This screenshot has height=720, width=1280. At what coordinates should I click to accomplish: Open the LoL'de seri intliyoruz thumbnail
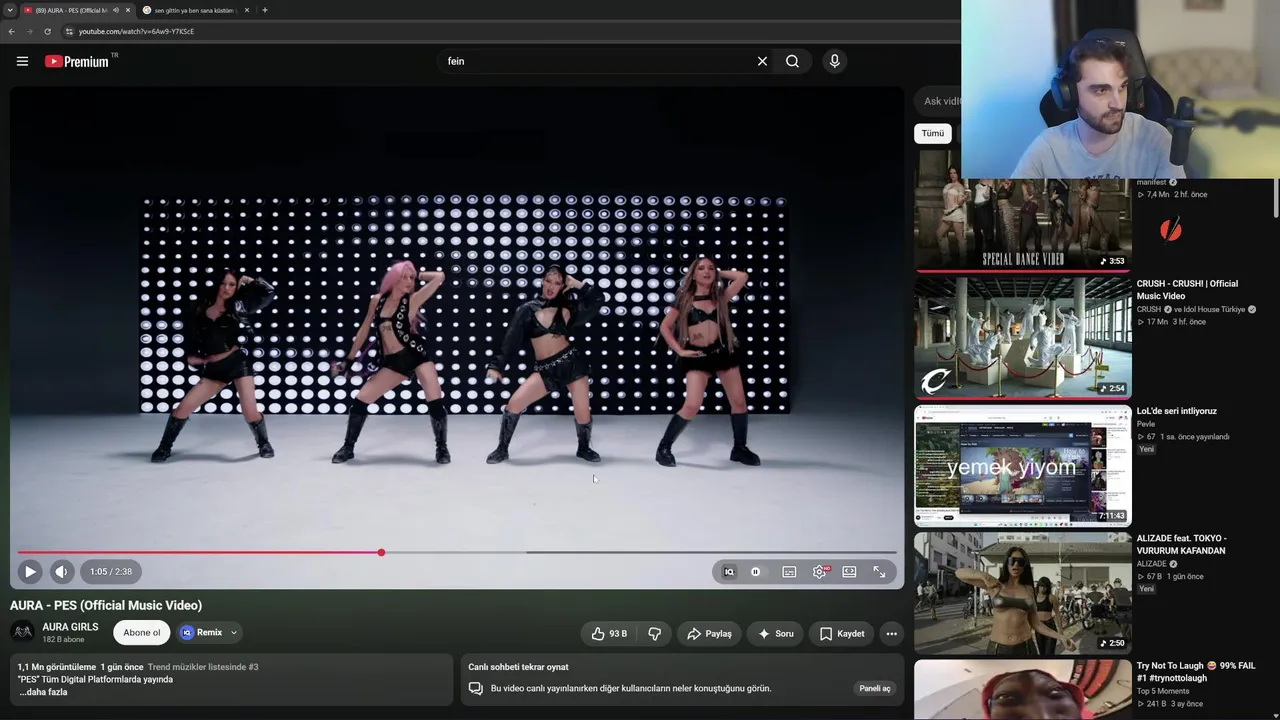[x=1023, y=465]
